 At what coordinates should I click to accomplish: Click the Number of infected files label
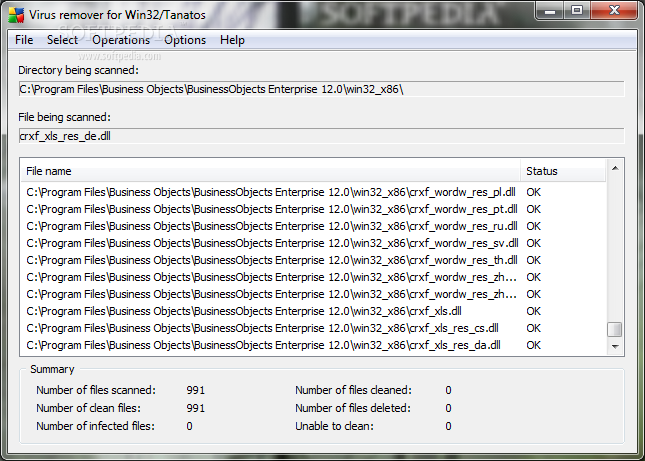pyautogui.click(x=95, y=426)
